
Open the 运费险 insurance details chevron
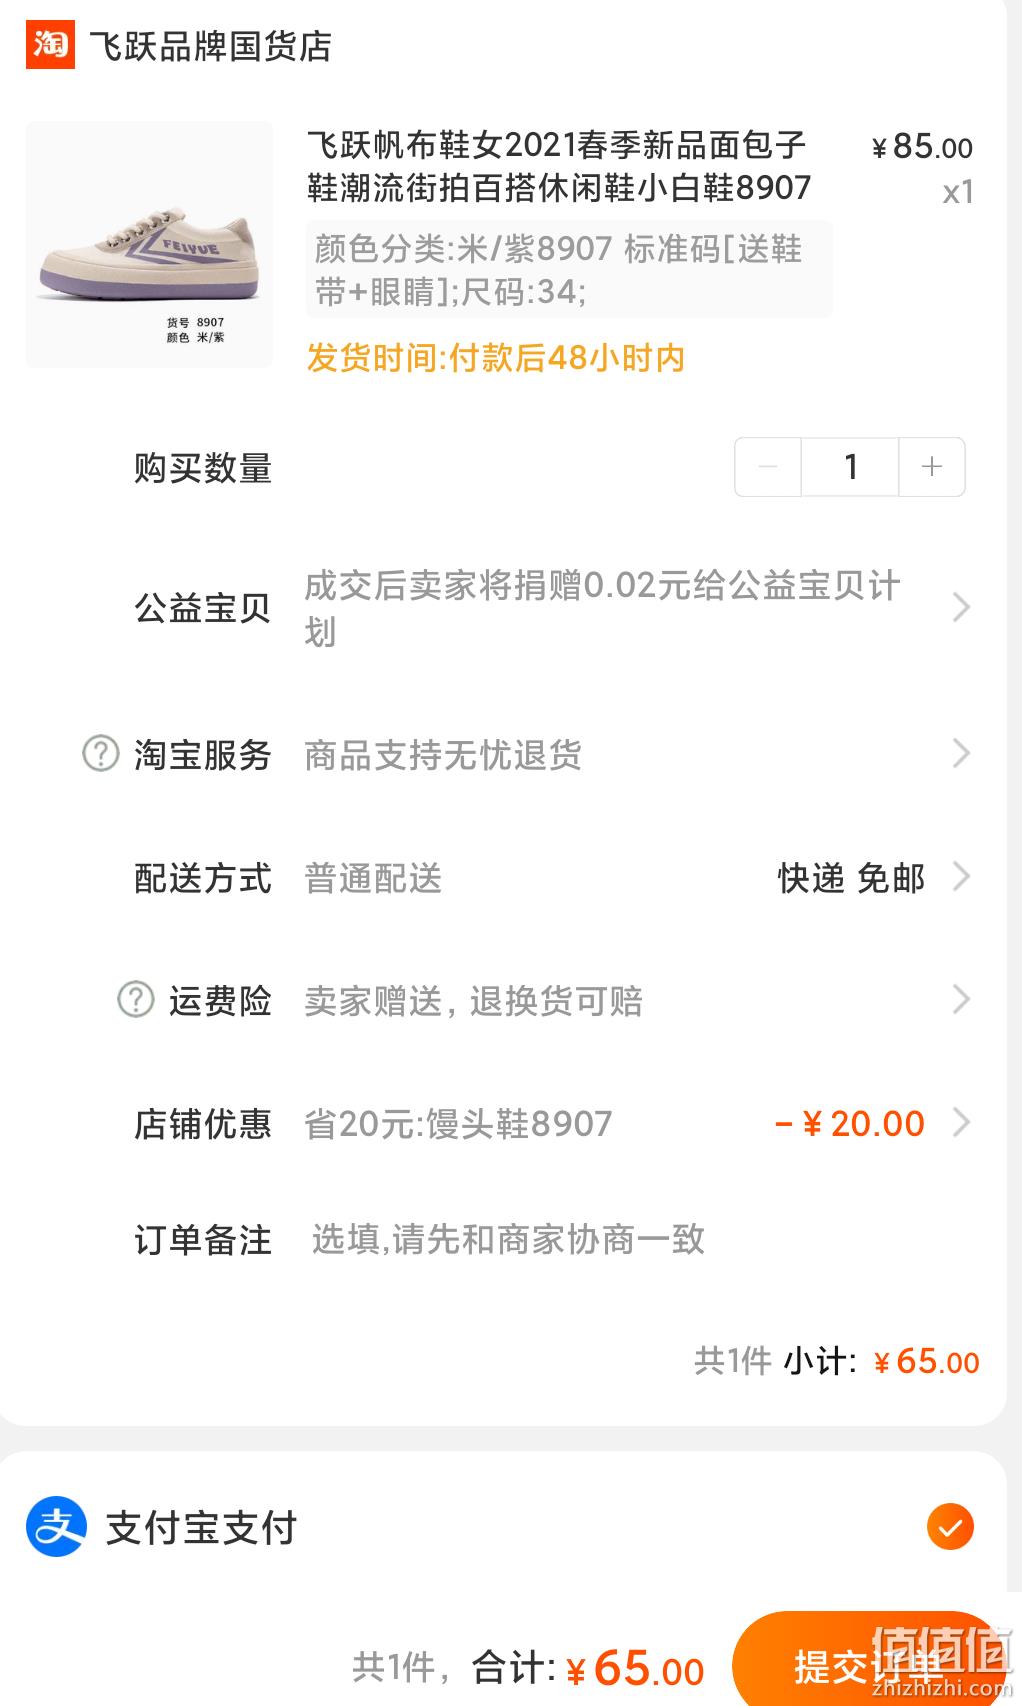(x=961, y=999)
